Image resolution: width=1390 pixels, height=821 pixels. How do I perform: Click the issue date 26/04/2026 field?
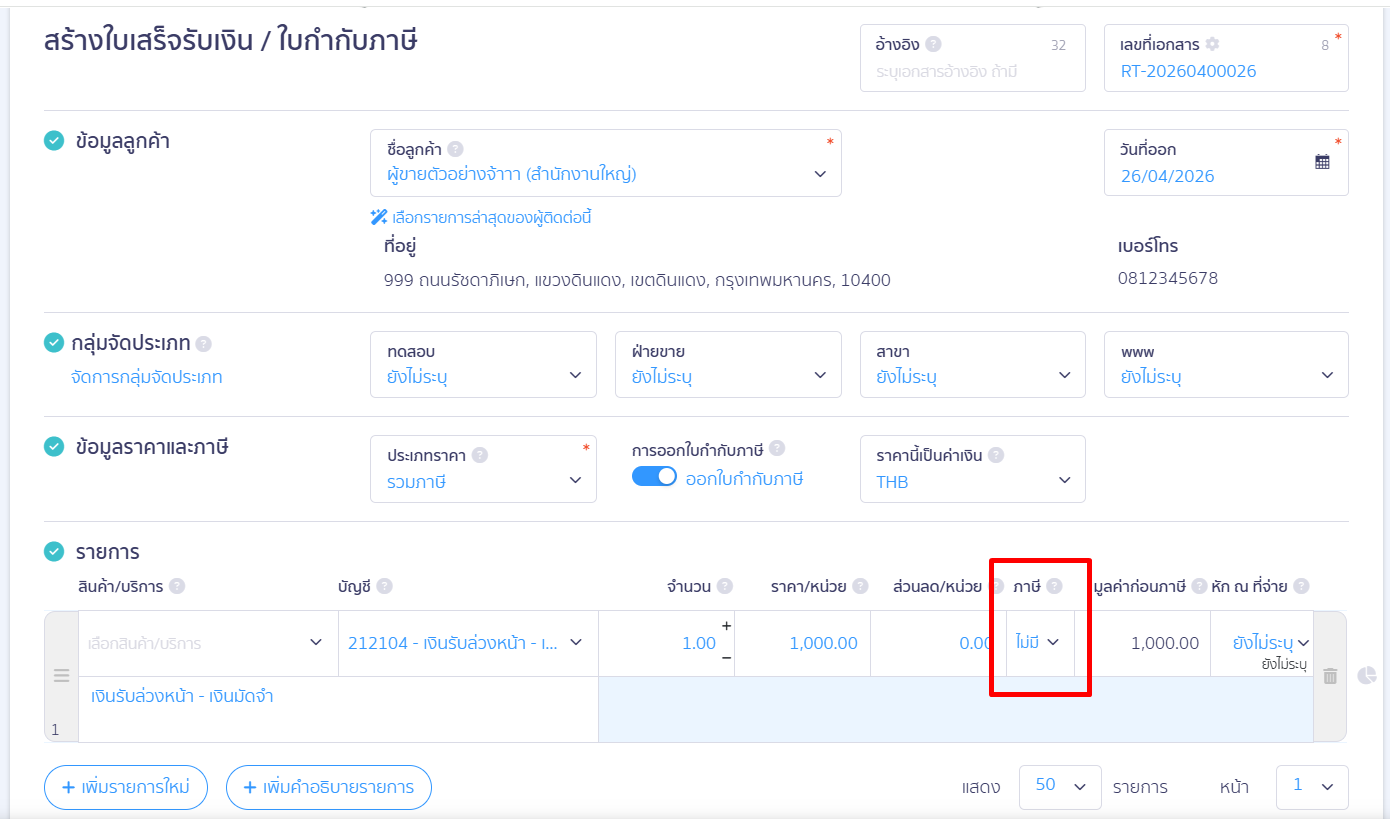tap(1227, 163)
